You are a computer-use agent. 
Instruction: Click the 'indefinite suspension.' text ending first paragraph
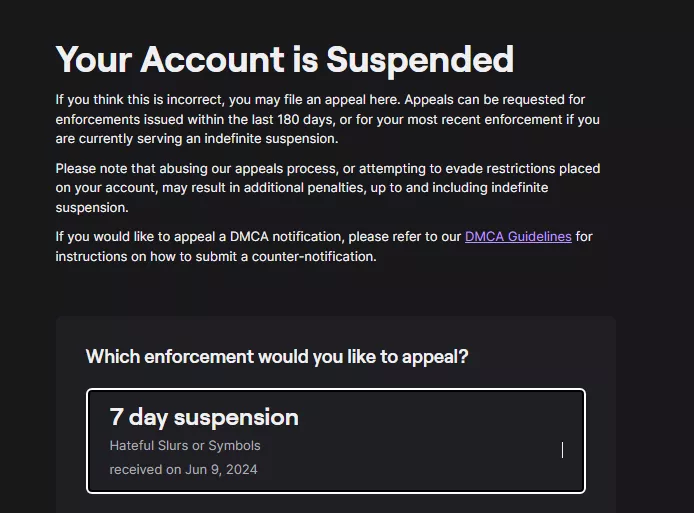(x=270, y=139)
